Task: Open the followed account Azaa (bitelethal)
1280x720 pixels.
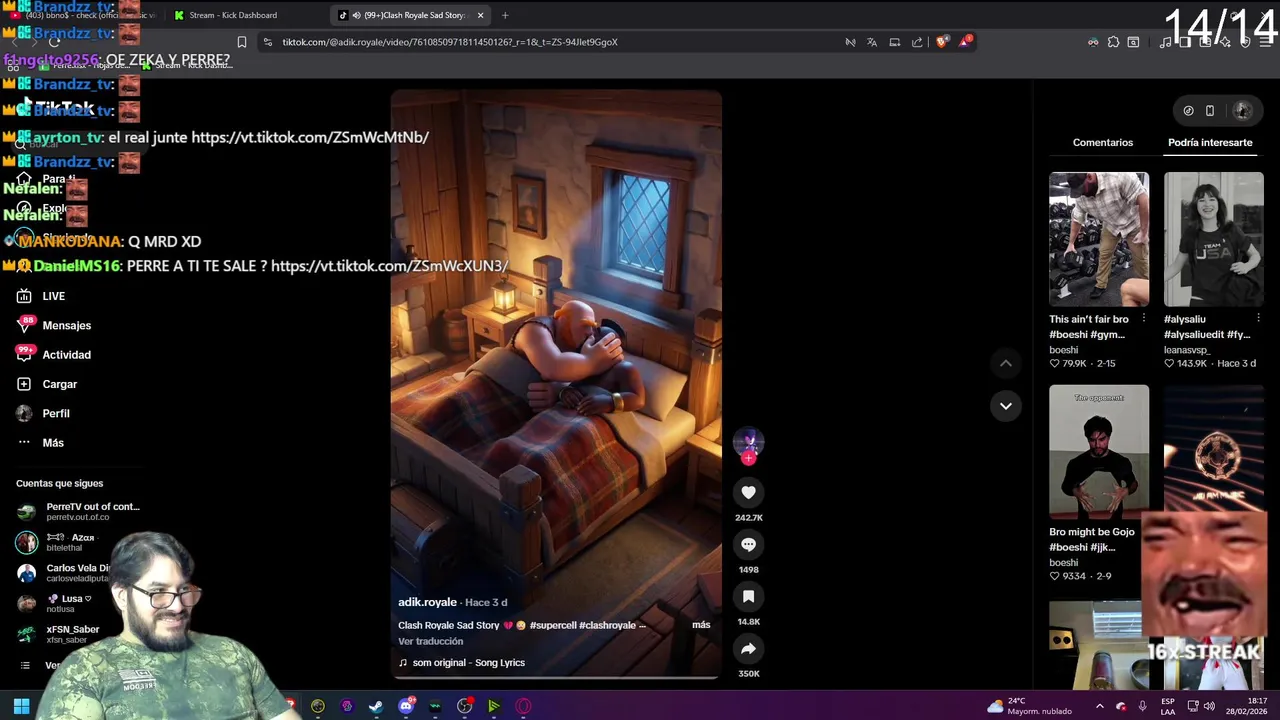Action: [x=56, y=542]
